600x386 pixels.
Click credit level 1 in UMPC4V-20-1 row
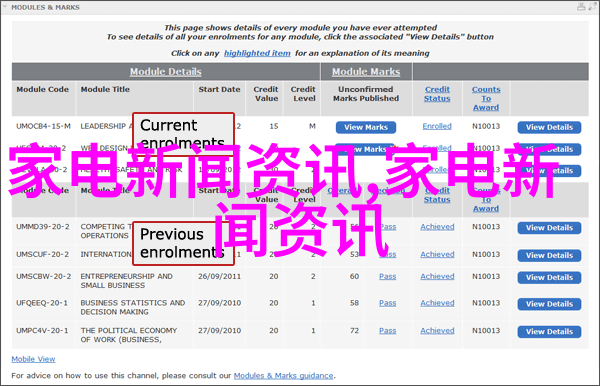point(313,331)
